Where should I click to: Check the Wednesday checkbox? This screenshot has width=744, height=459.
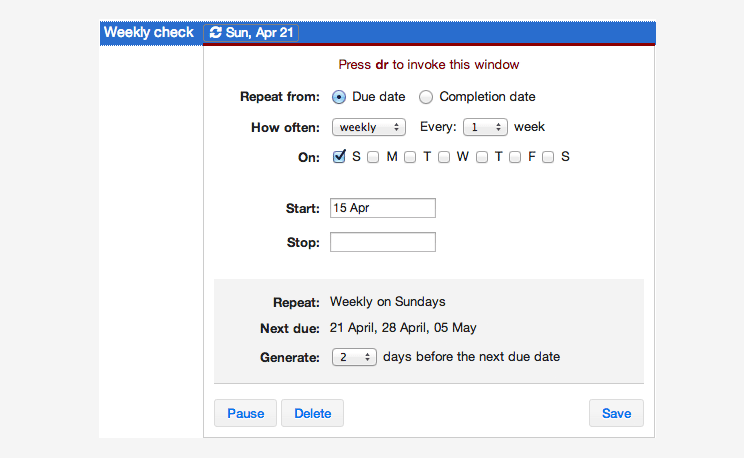tap(444, 157)
